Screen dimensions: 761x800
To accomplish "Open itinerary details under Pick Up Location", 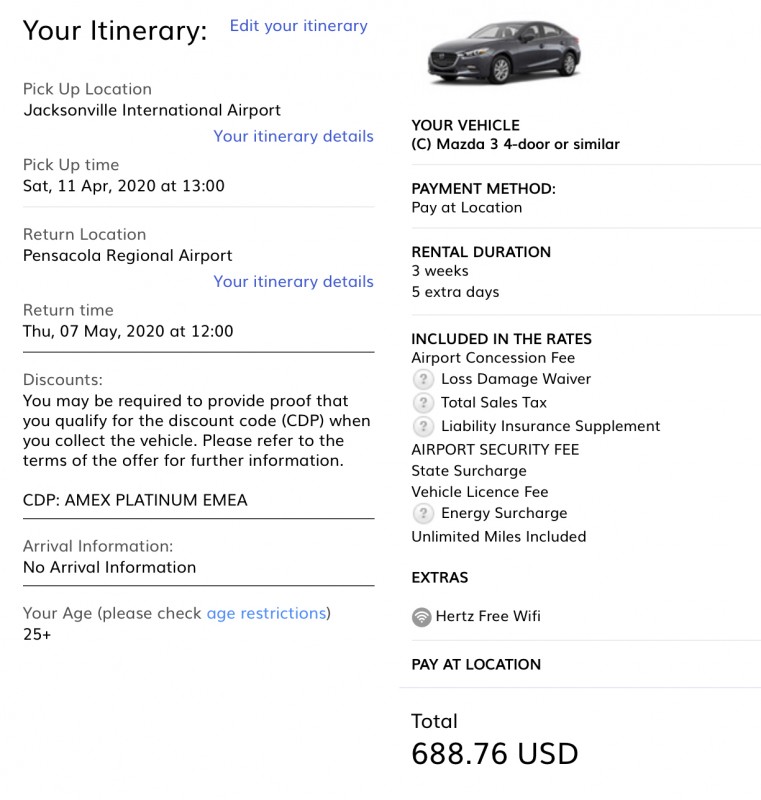I will [293, 136].
